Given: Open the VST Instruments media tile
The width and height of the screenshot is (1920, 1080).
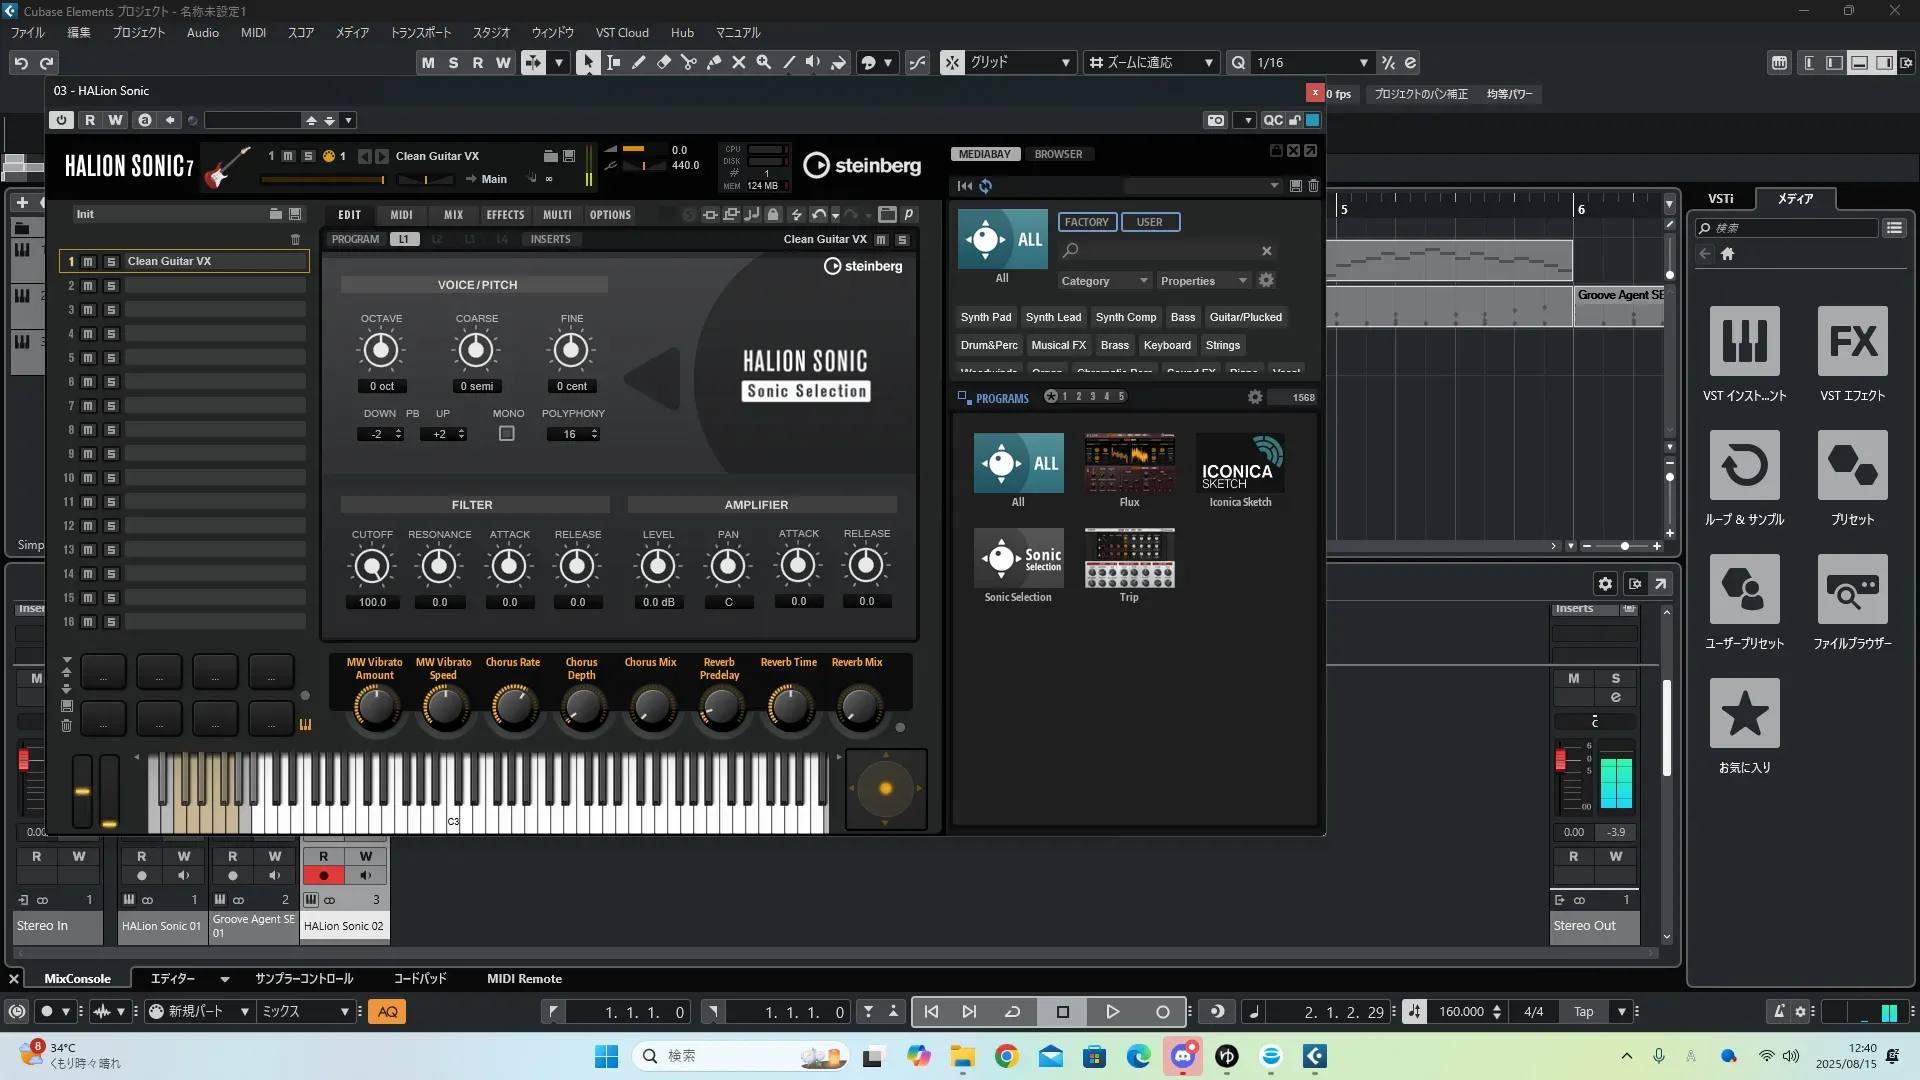Looking at the screenshot, I should [x=1744, y=342].
